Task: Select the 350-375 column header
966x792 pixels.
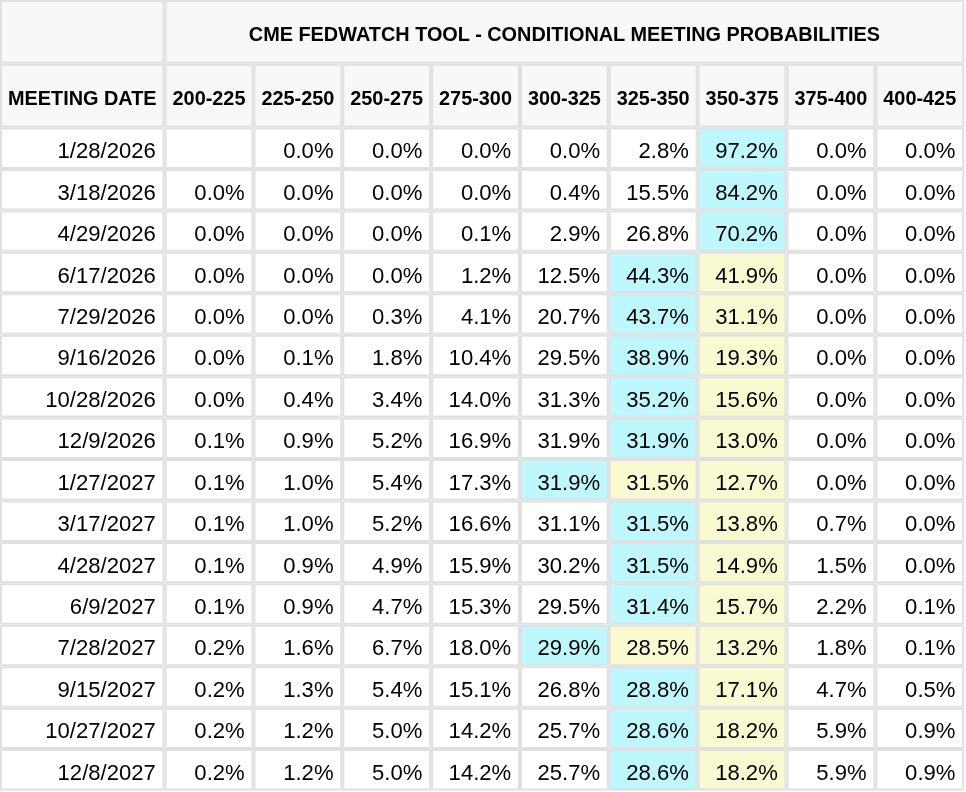Action: 742,98
